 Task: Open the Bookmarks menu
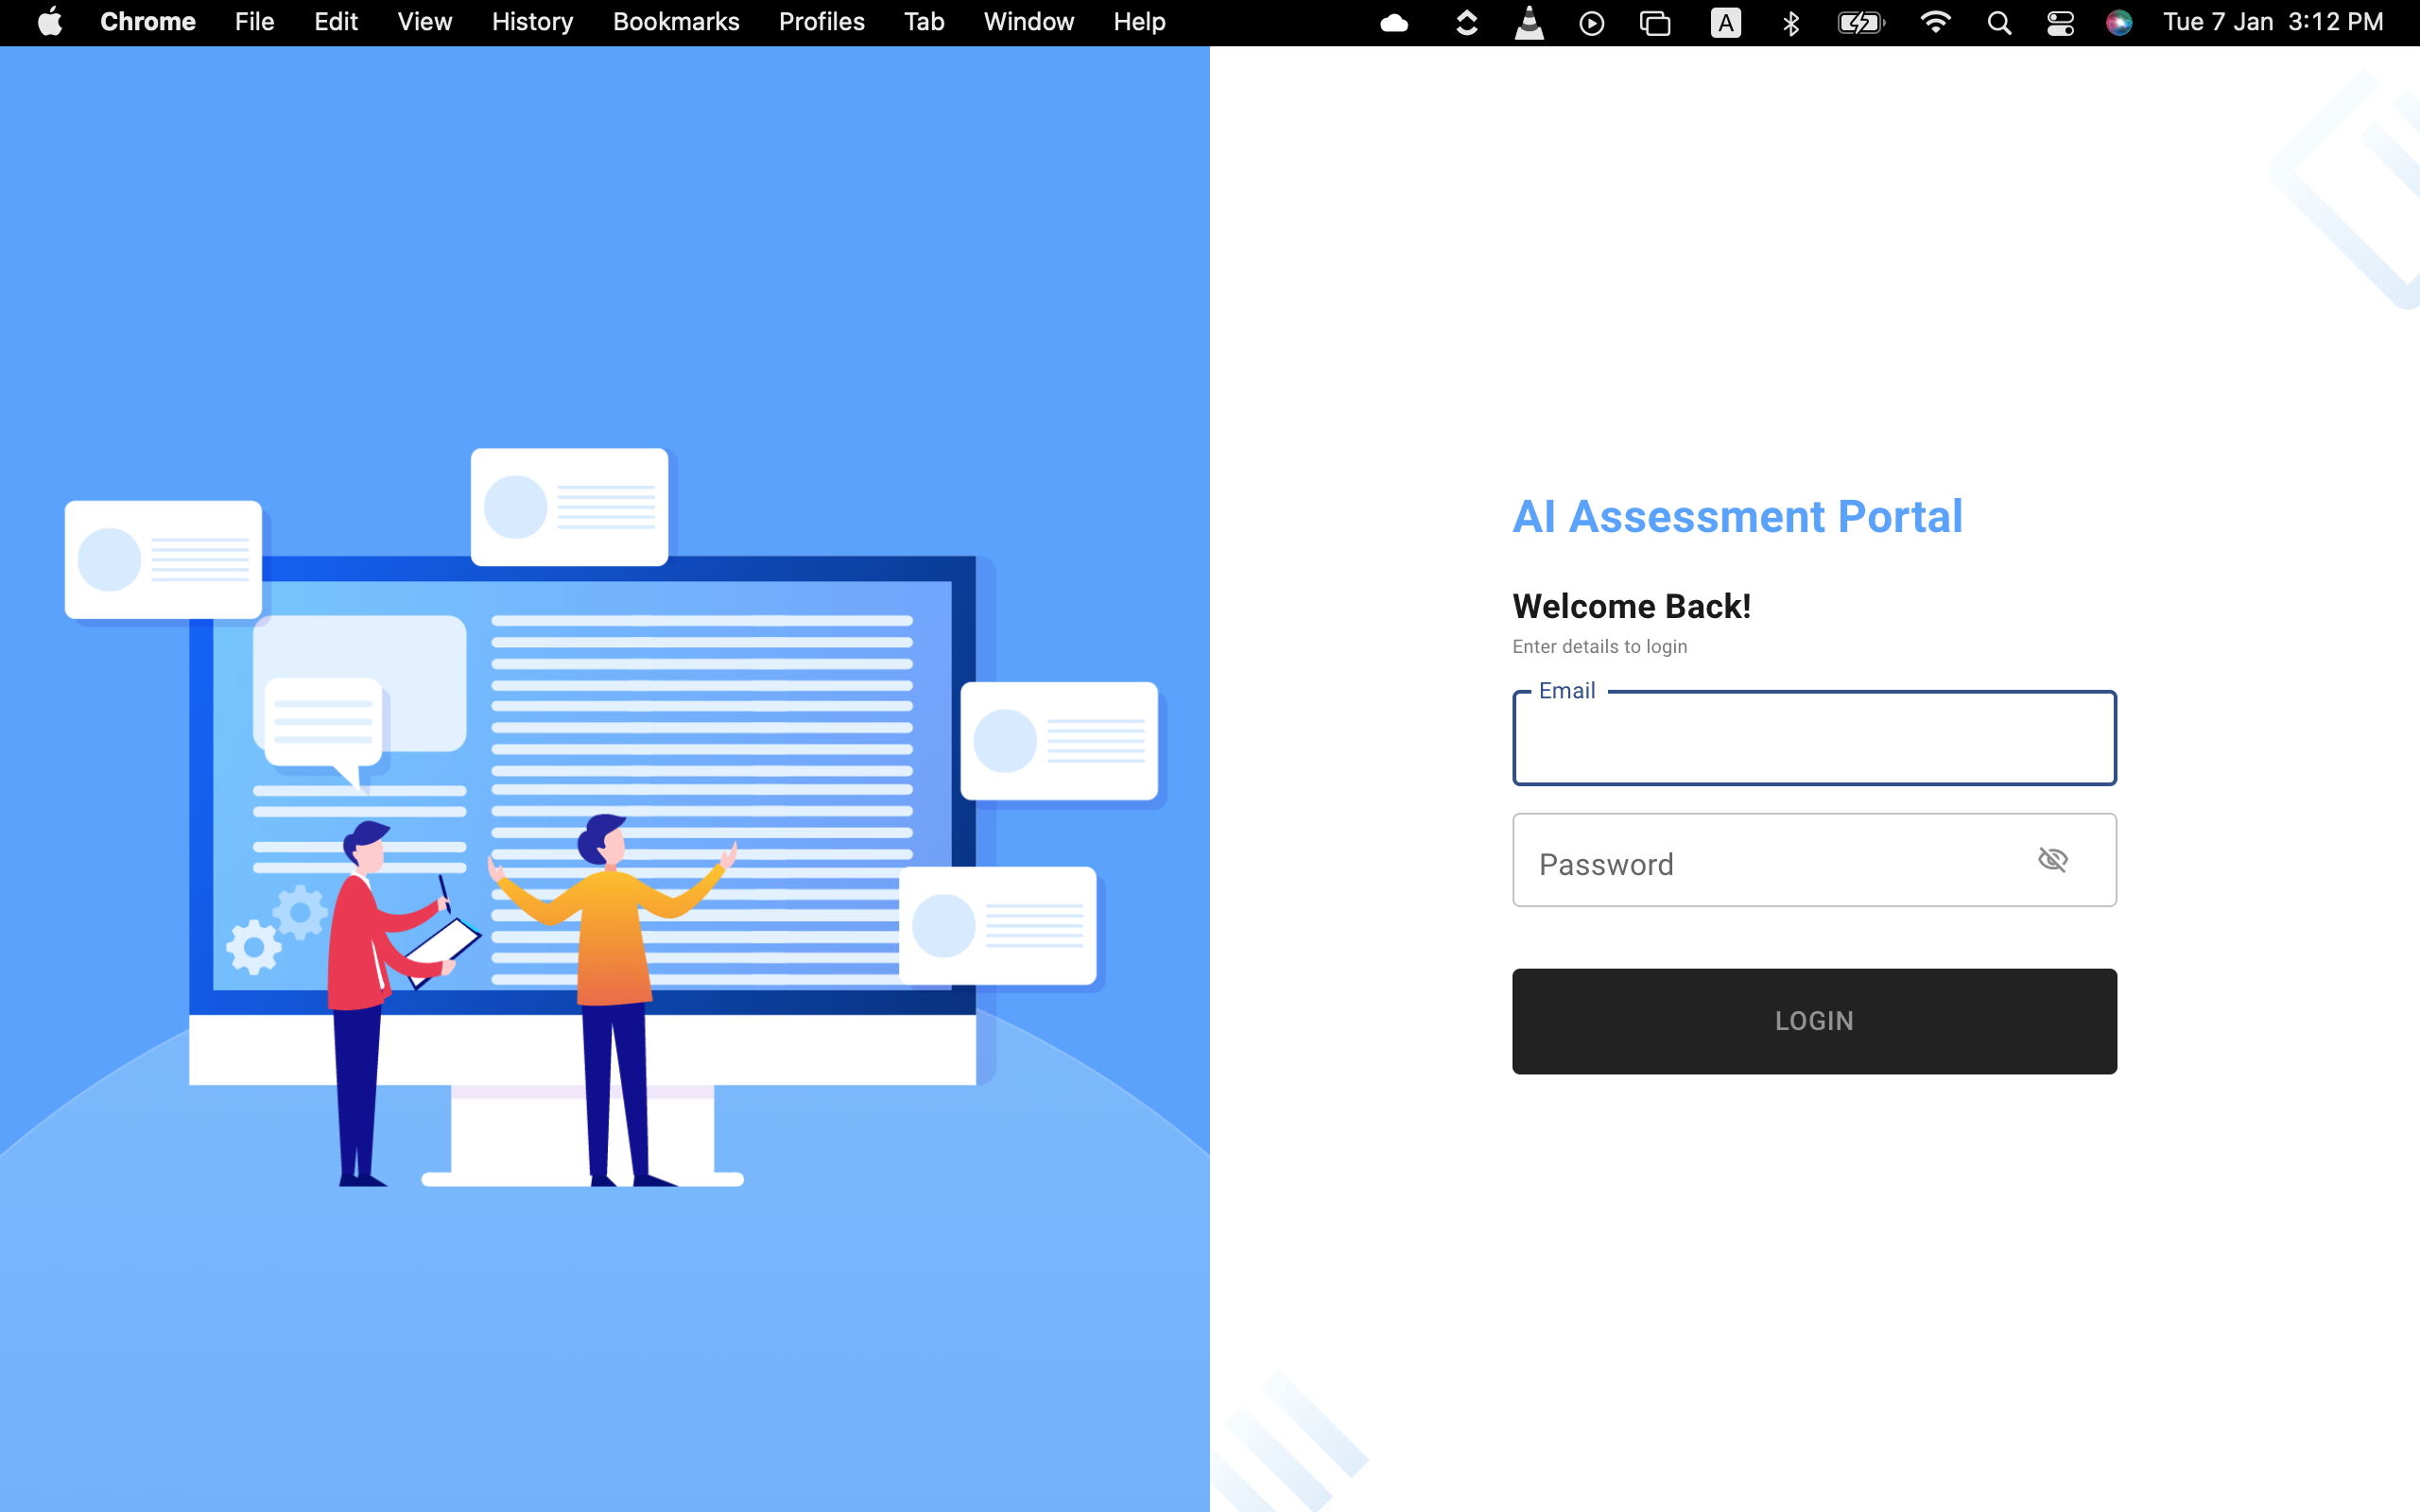(x=676, y=22)
